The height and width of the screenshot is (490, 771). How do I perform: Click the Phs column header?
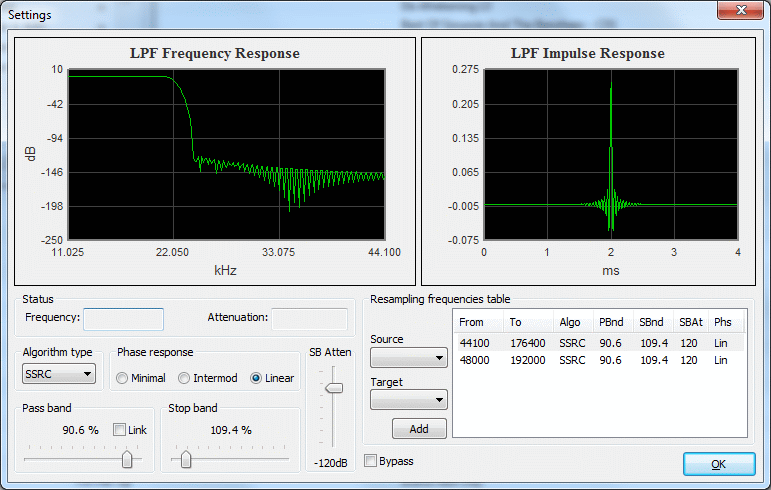[x=726, y=322]
